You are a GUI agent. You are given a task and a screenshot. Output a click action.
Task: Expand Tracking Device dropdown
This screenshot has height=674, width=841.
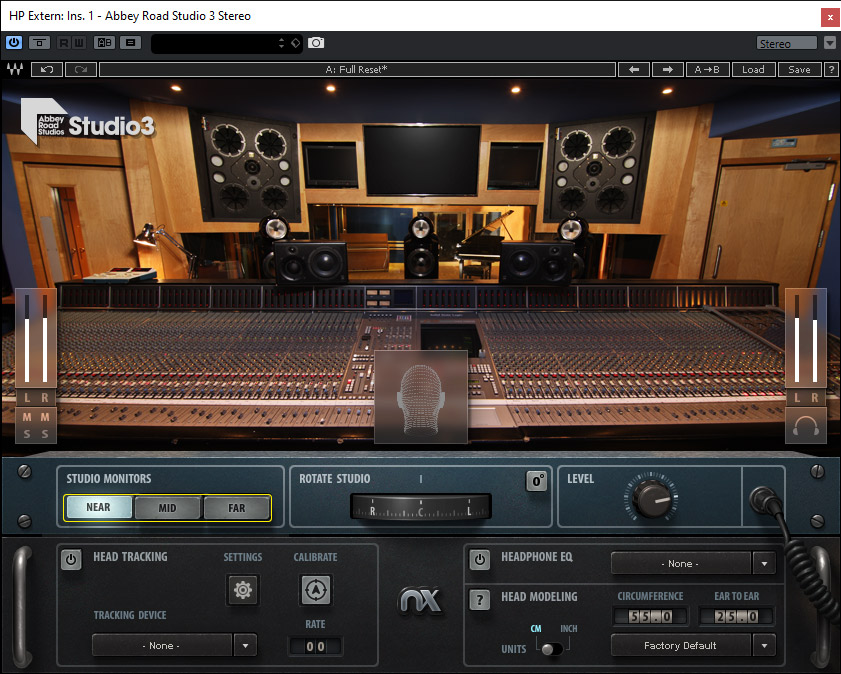[245, 646]
